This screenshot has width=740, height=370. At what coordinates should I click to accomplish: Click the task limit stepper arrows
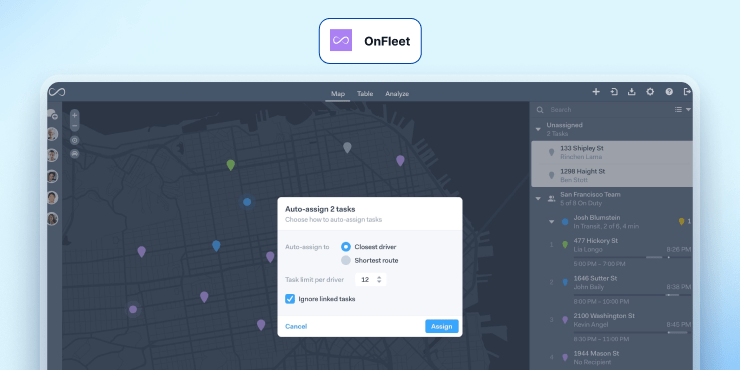[x=379, y=279]
